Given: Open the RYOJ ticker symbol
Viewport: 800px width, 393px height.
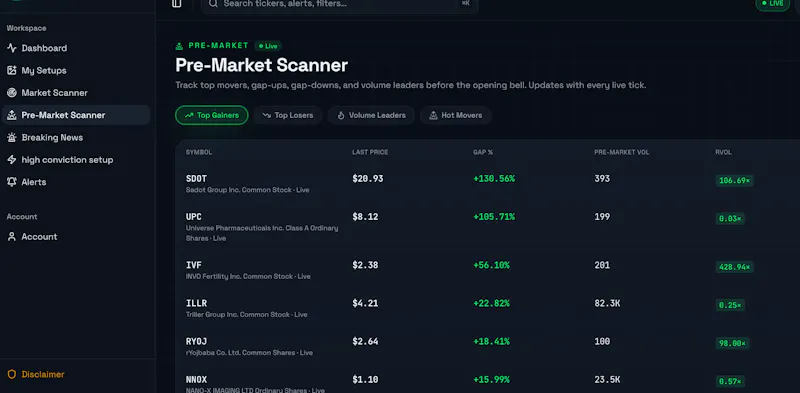Looking at the screenshot, I should click(196, 341).
